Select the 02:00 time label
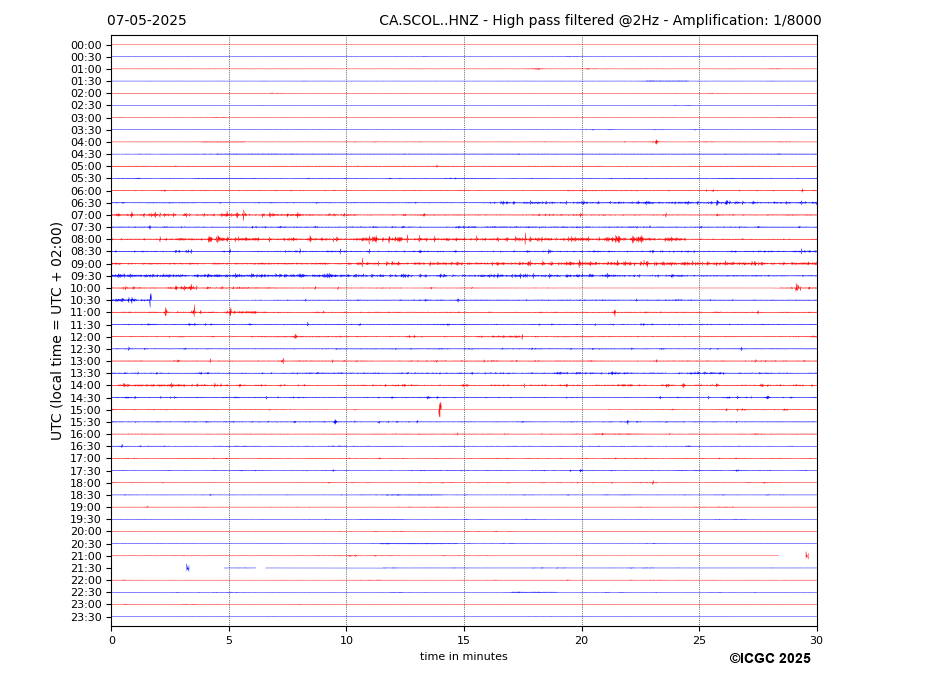This screenshot has height=696, width=927. [86, 93]
